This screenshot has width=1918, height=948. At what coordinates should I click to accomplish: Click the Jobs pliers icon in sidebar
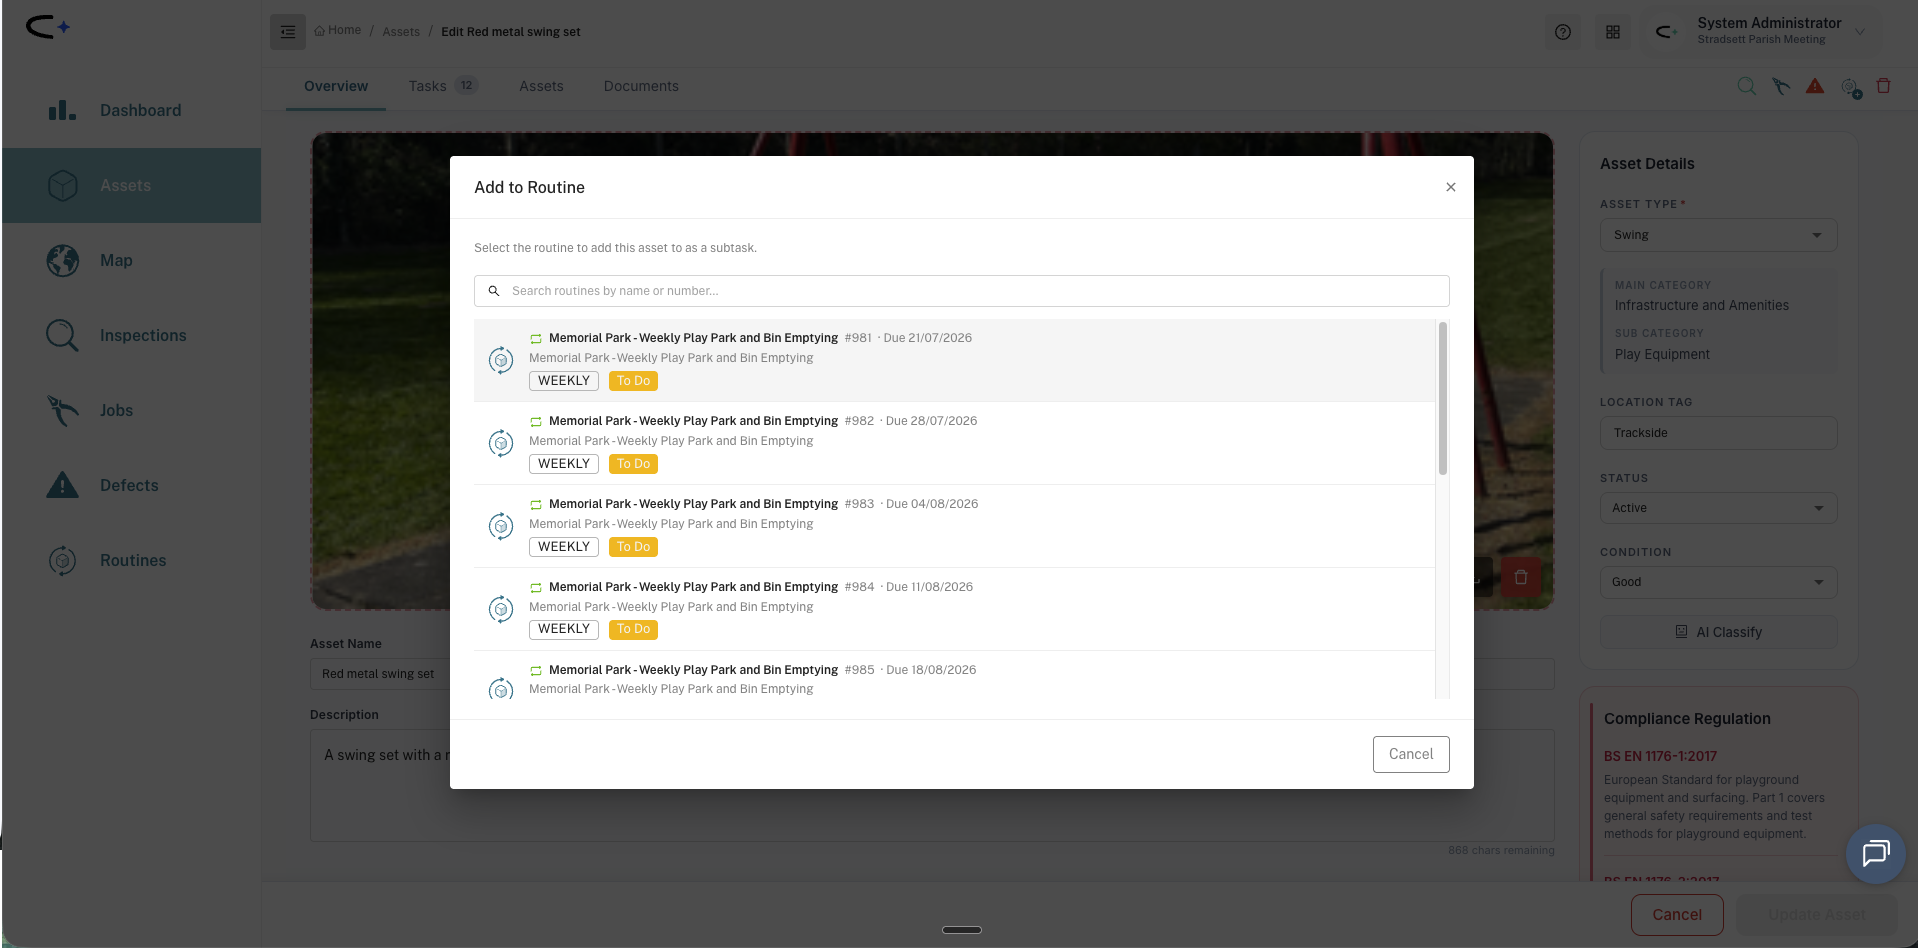tap(63, 410)
